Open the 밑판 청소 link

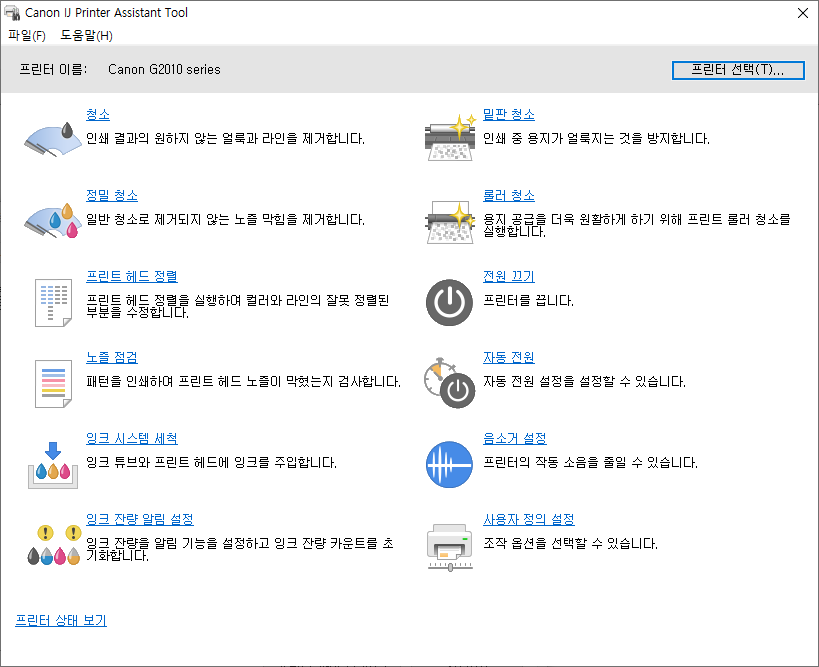coord(509,114)
